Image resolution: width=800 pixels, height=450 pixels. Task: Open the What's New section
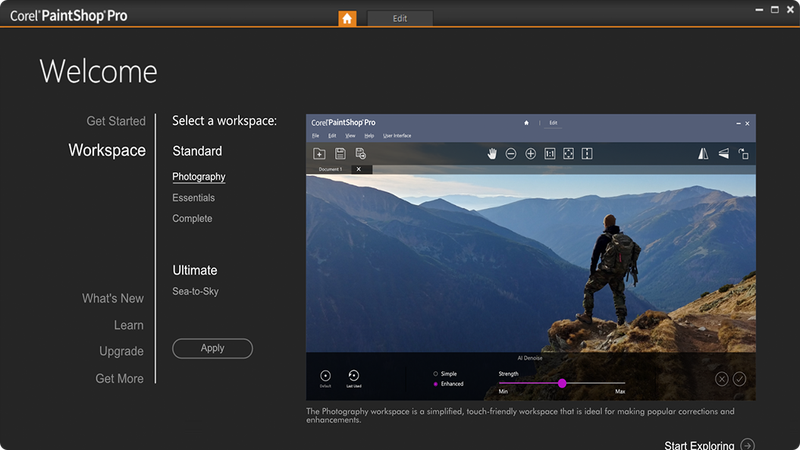click(113, 298)
